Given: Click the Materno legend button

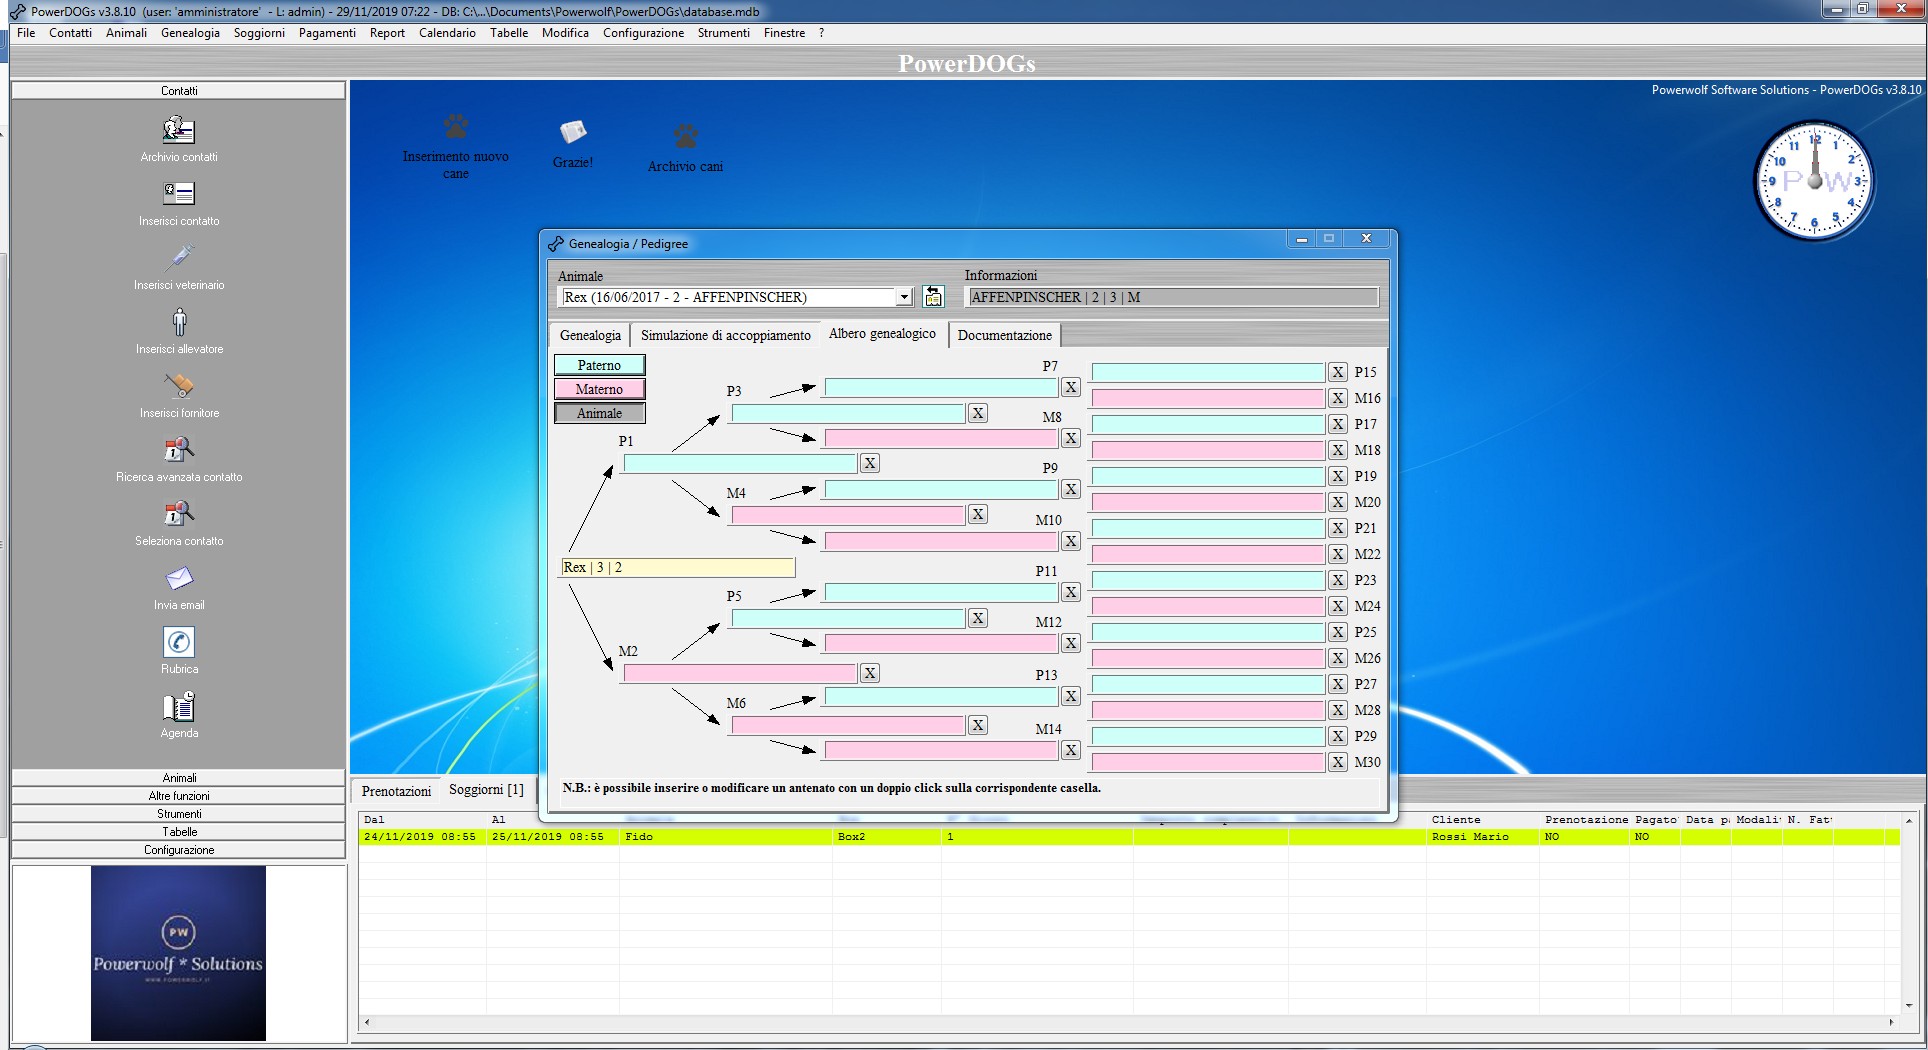Looking at the screenshot, I should (x=600, y=389).
